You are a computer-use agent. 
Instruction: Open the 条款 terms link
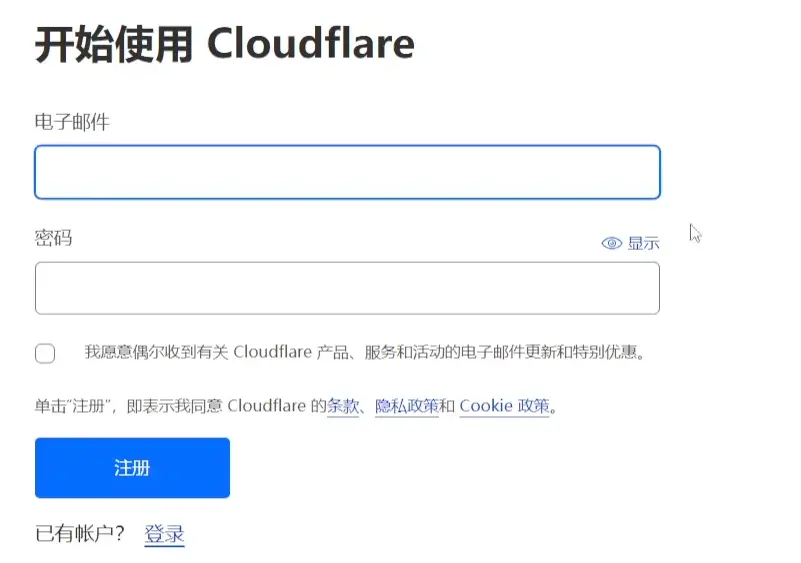(343, 406)
